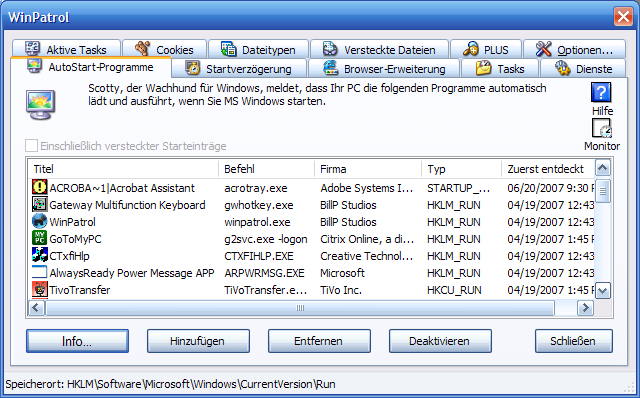Click the GoToMyPC green row icon
Screen dimensions: 640x398
[40, 238]
